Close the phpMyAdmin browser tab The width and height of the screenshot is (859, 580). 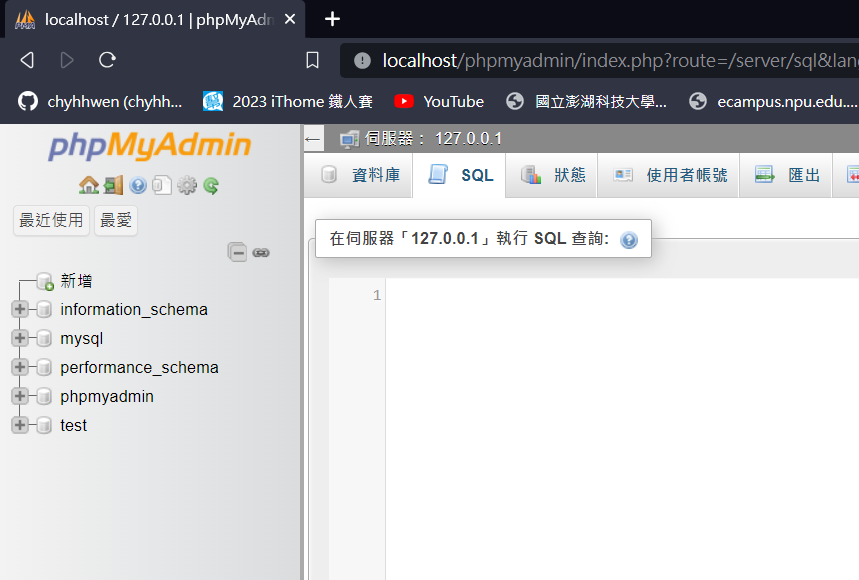click(290, 19)
